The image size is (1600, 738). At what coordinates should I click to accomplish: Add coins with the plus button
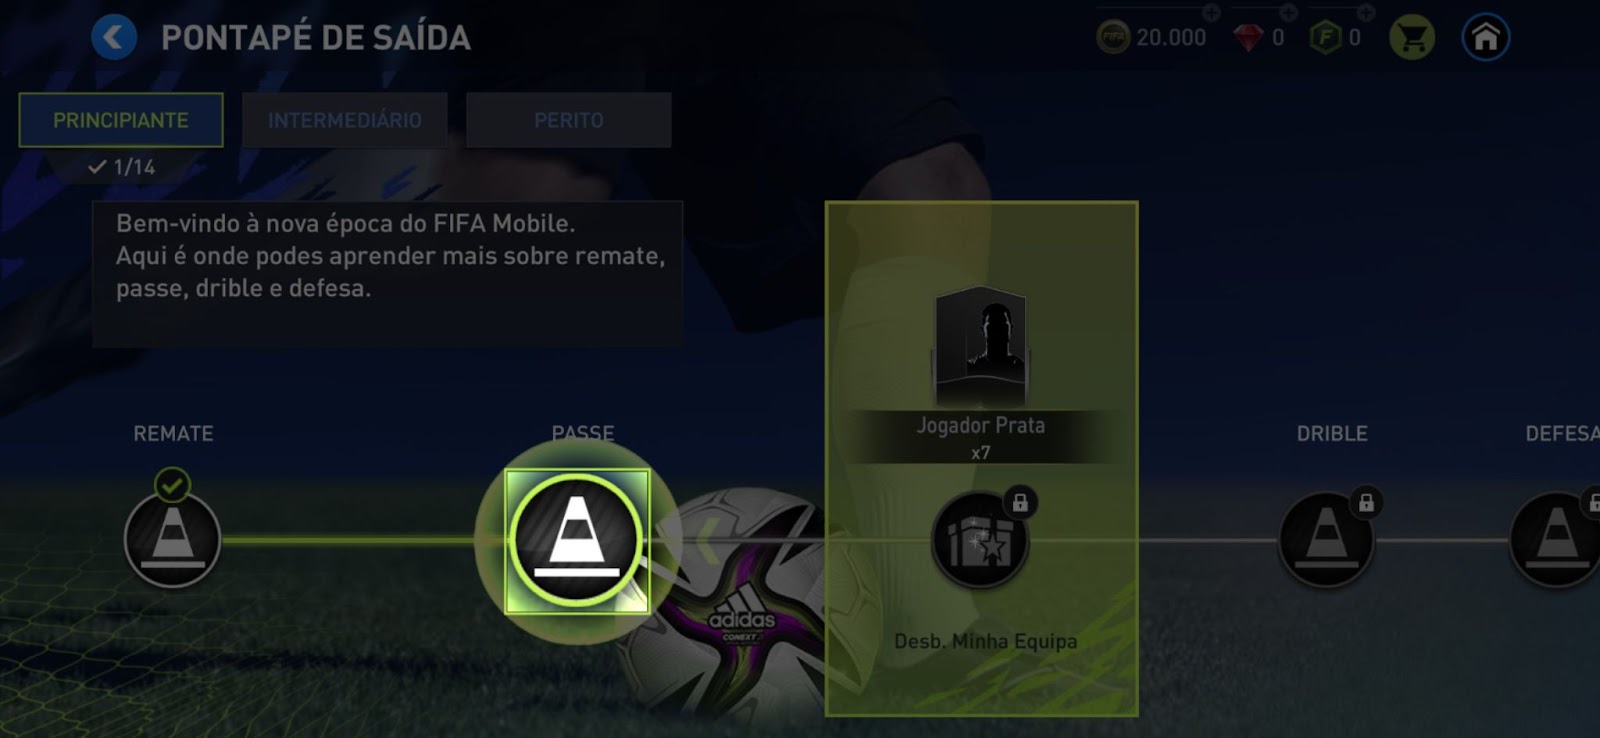(x=1211, y=13)
